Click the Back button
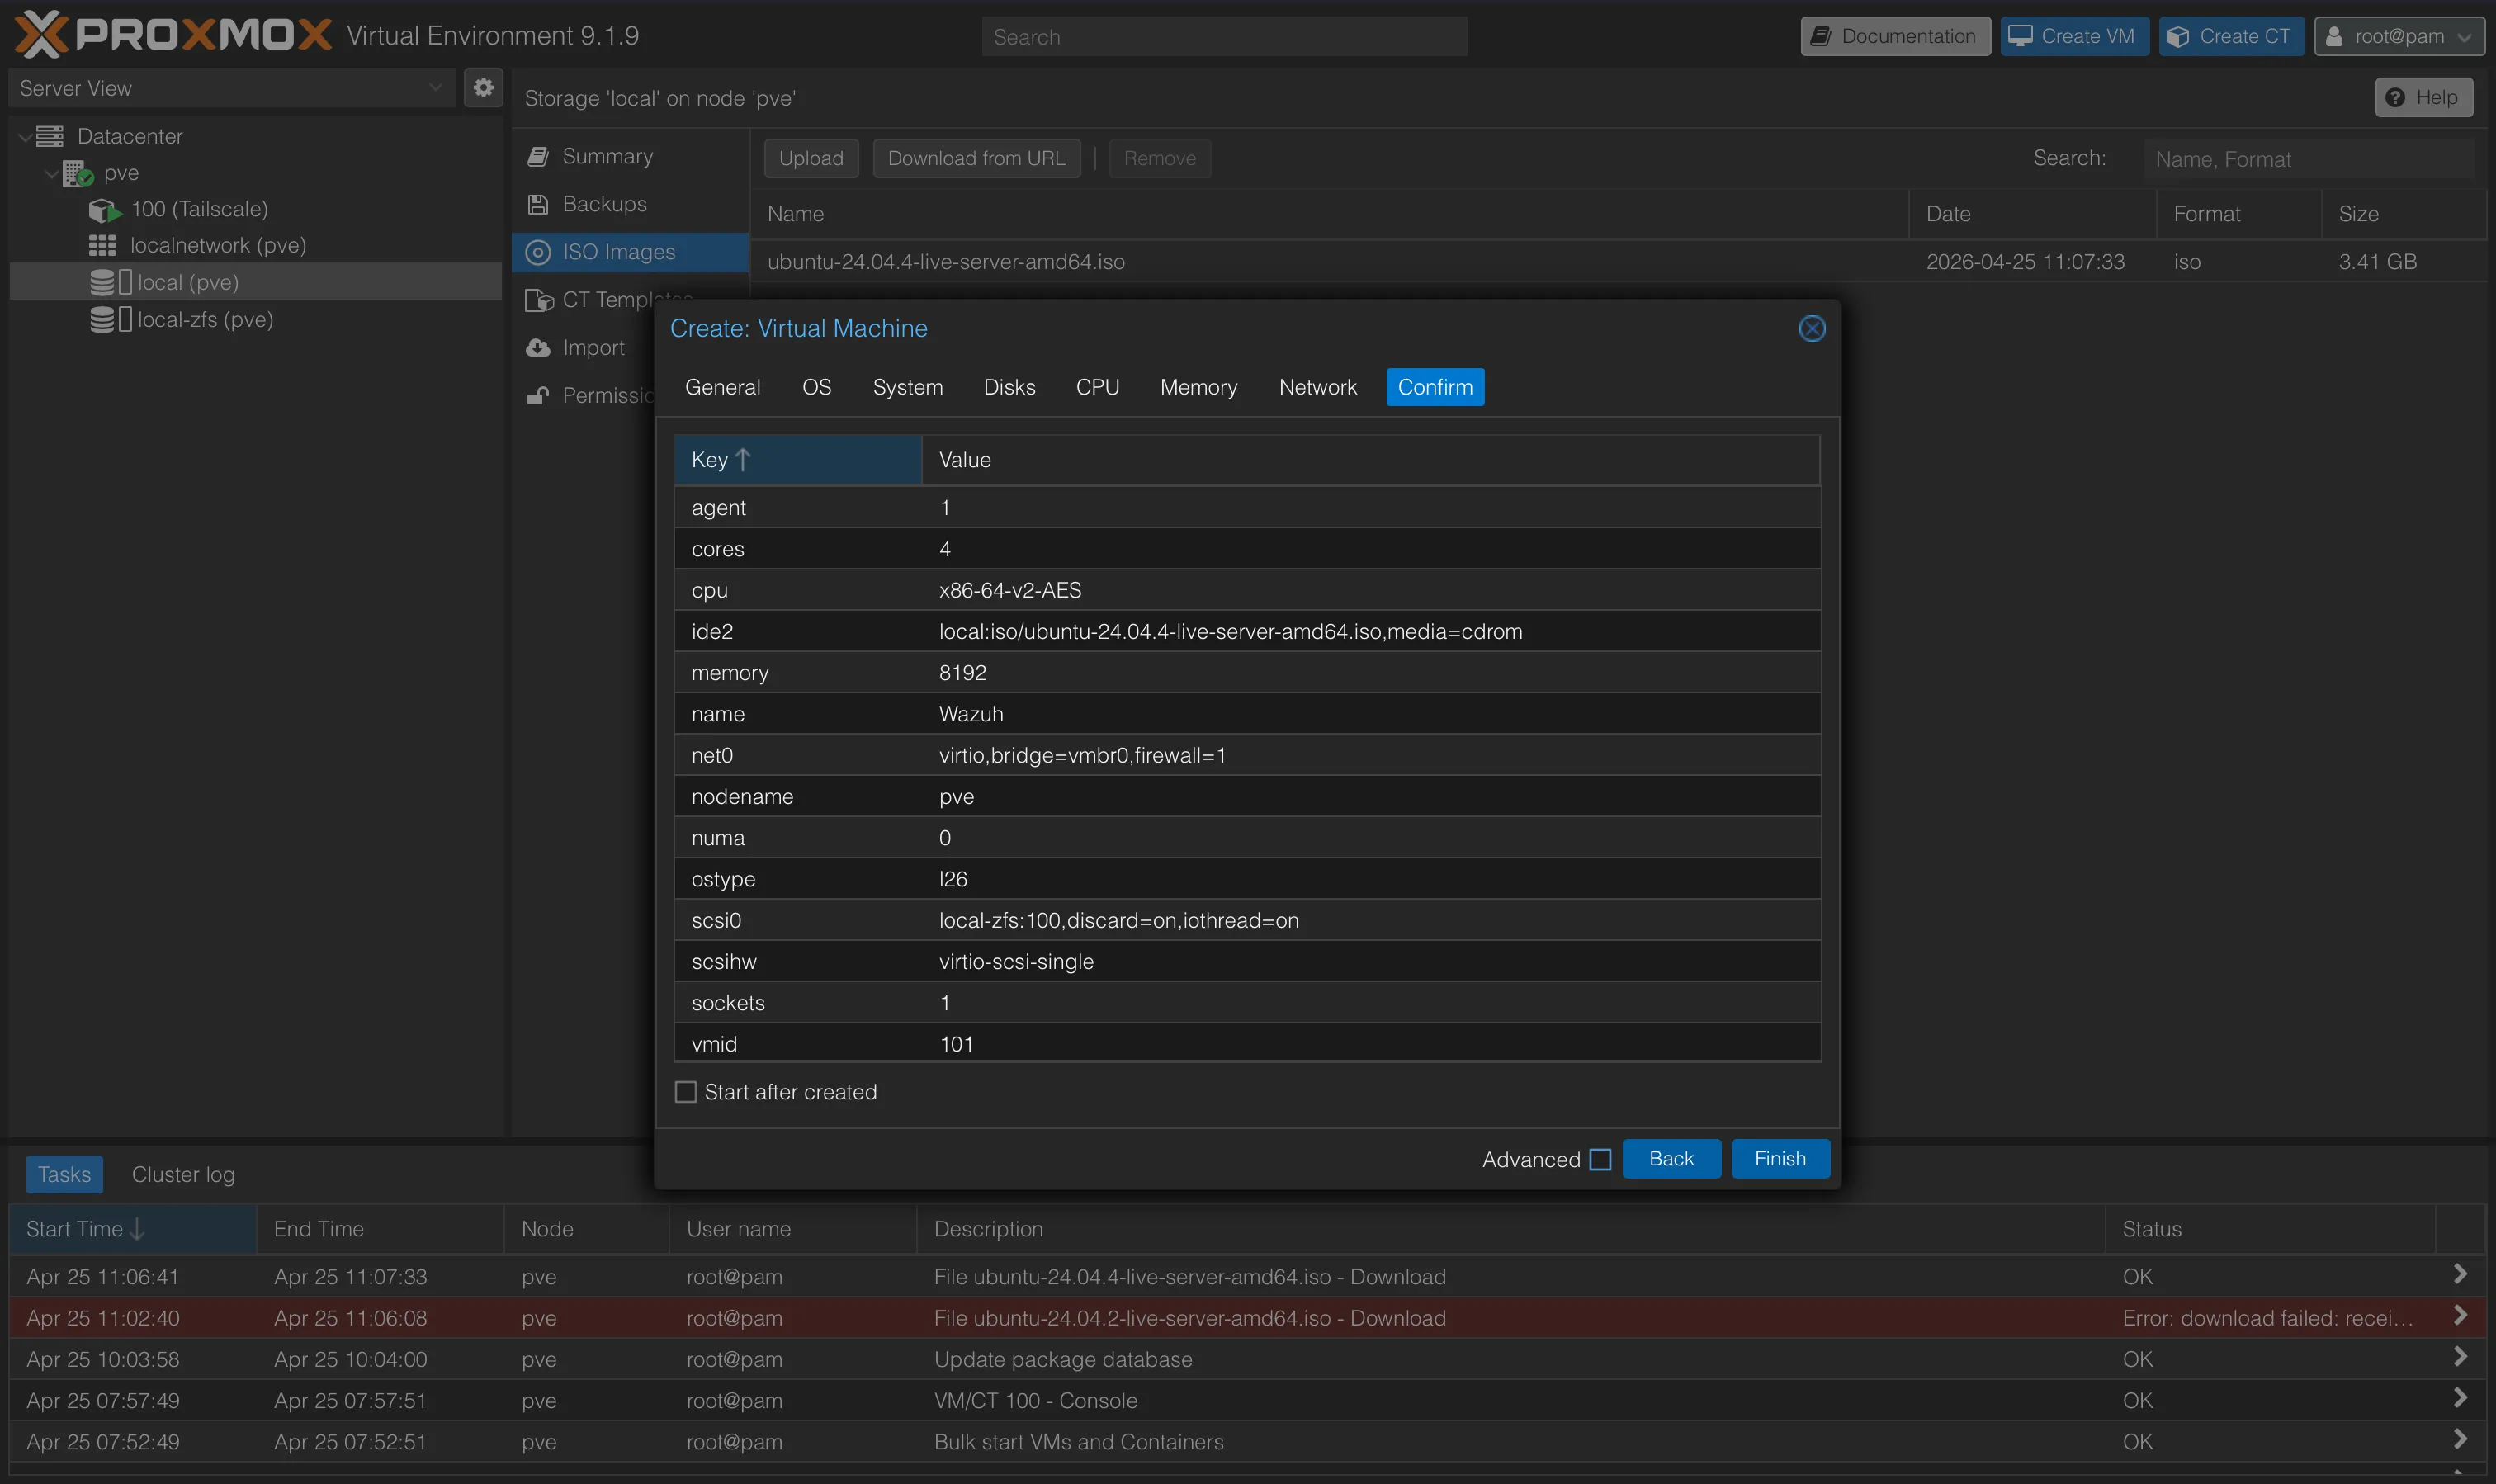This screenshot has width=2496, height=1484. [x=1671, y=1159]
